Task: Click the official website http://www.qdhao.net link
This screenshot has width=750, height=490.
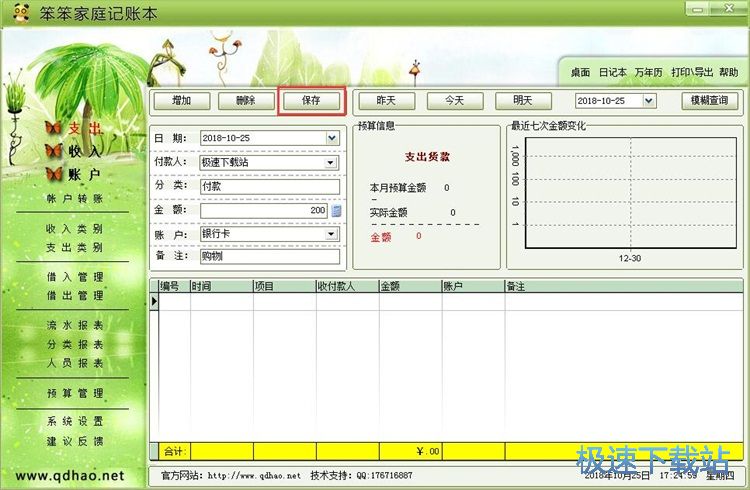Action: click(x=254, y=476)
